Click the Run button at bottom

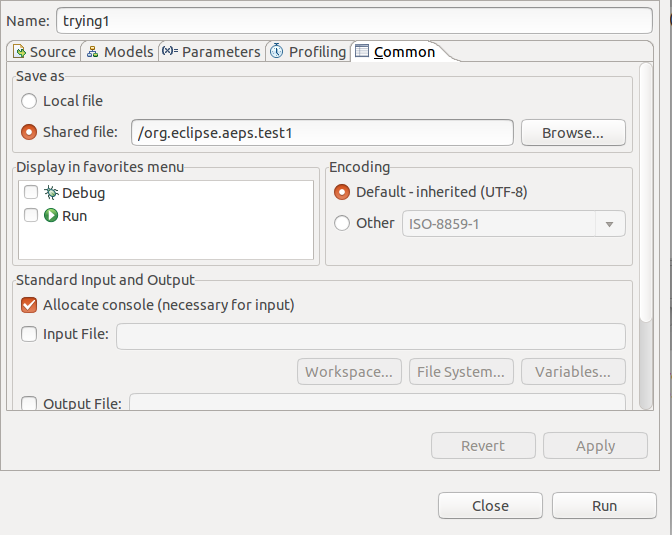pos(604,506)
